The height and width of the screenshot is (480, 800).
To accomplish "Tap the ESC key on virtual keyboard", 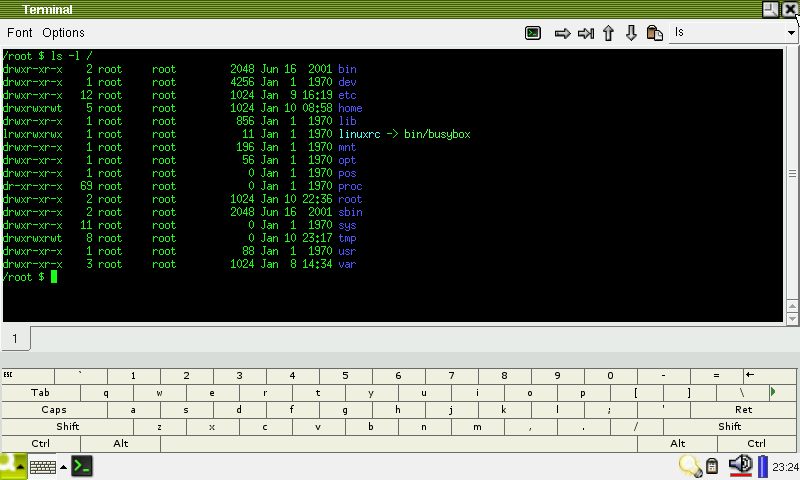I will pyautogui.click(x=28, y=376).
